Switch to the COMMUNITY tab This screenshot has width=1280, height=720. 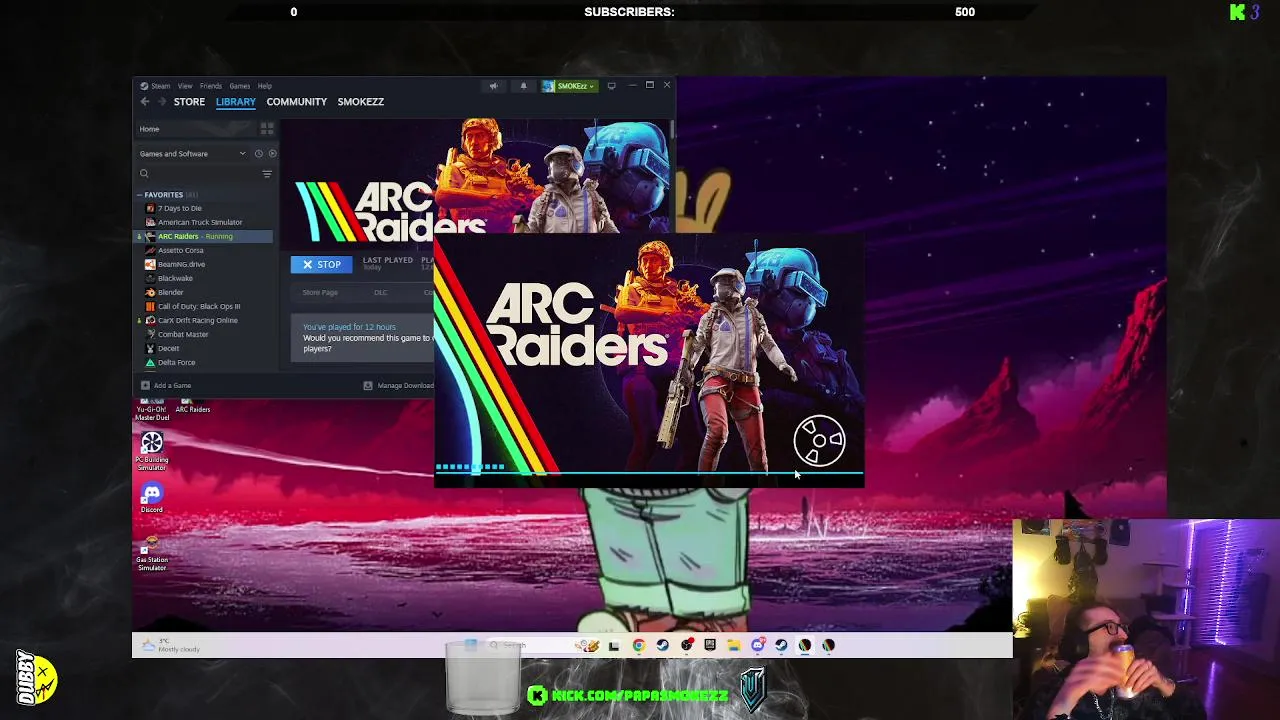coord(297,102)
